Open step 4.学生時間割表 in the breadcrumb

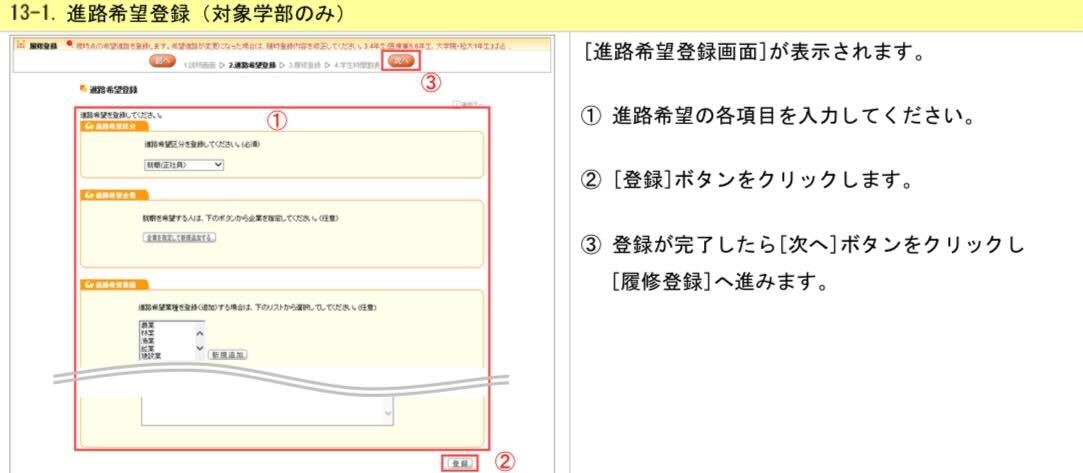pos(358,62)
